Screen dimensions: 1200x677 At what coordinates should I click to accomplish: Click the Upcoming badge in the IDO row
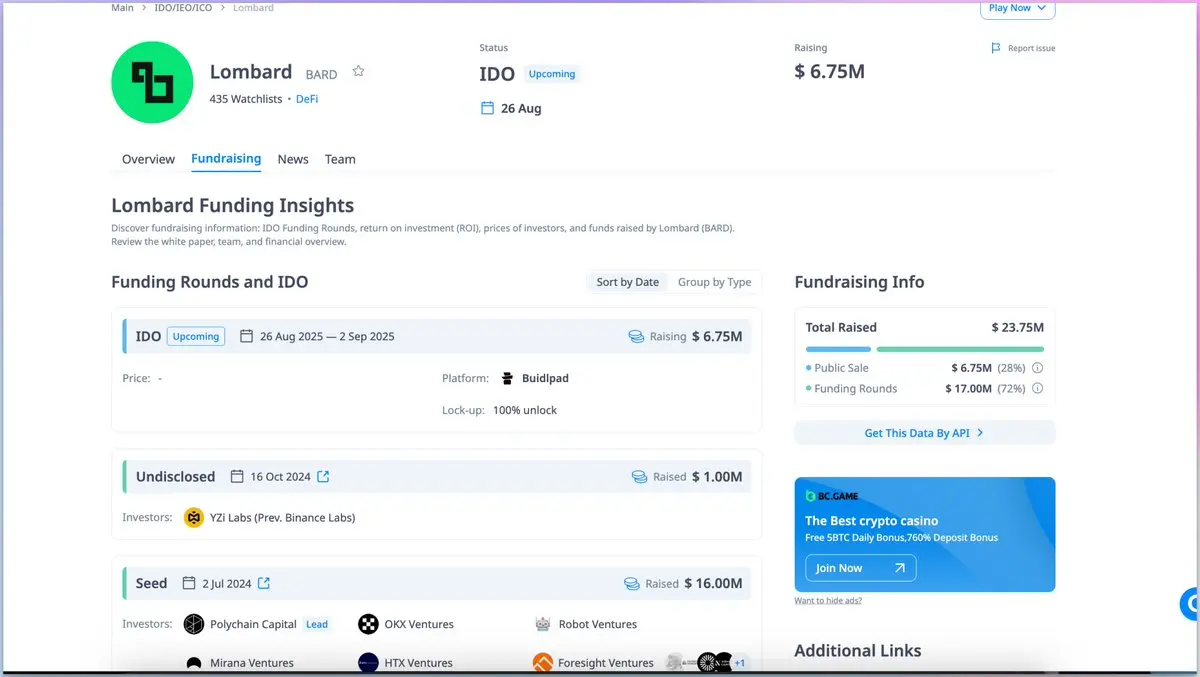pyautogui.click(x=196, y=336)
